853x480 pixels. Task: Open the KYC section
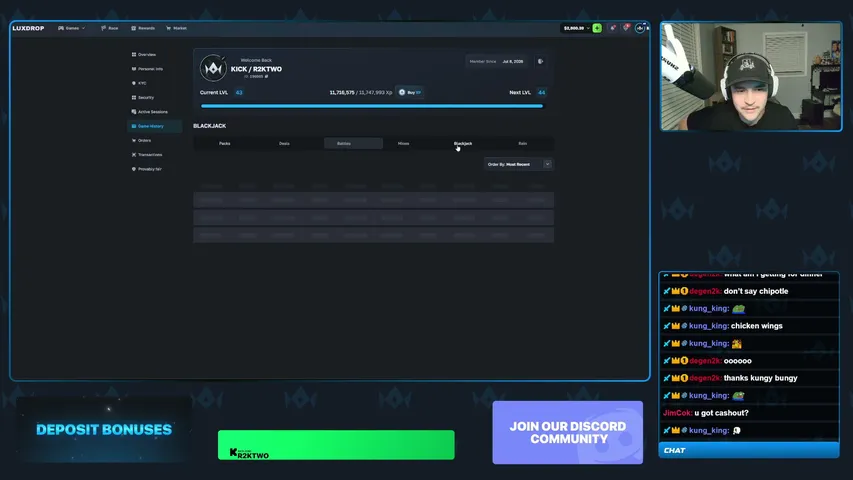click(139, 83)
